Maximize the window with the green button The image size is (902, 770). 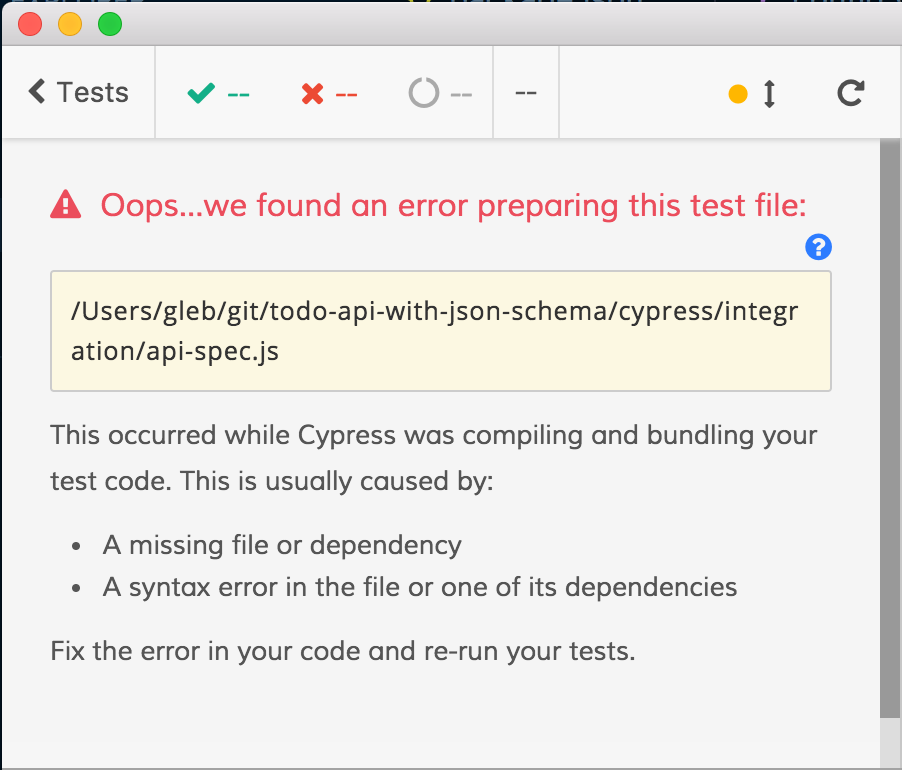(x=109, y=24)
